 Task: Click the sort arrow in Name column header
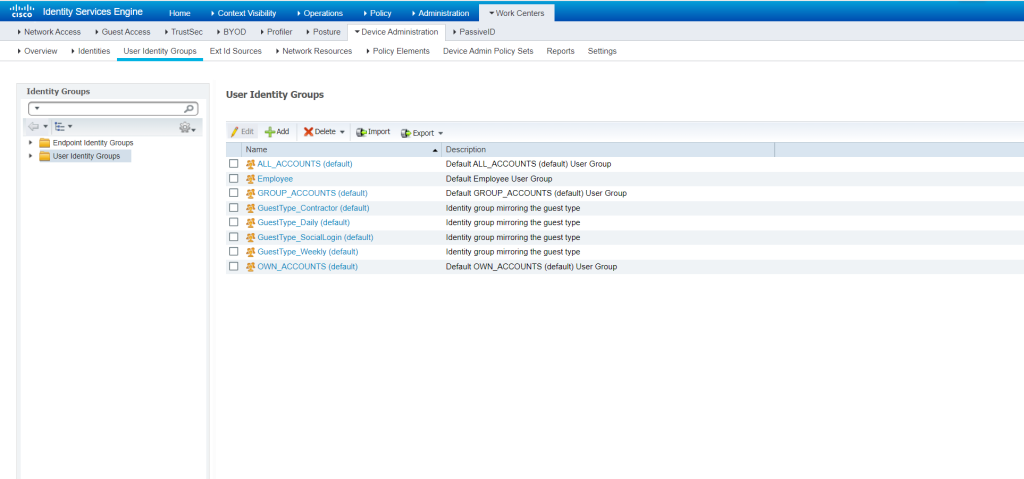click(x=436, y=150)
